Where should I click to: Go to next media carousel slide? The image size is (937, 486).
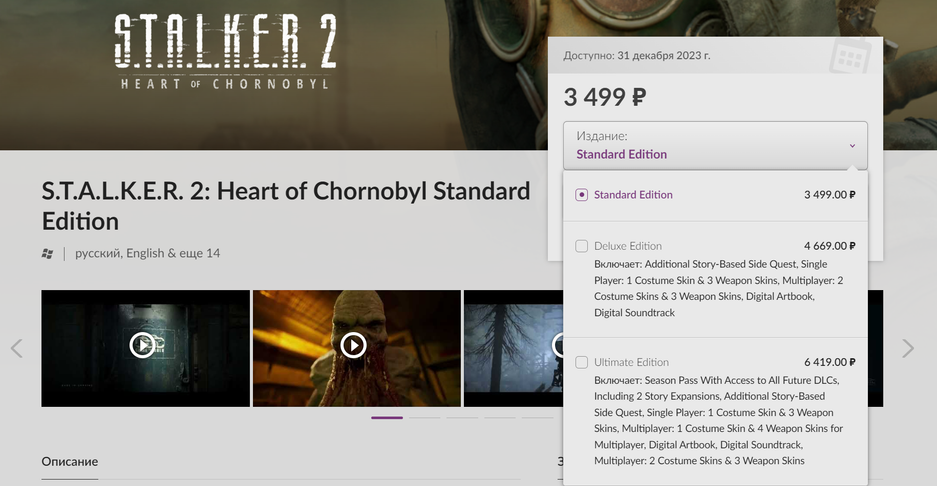click(907, 348)
